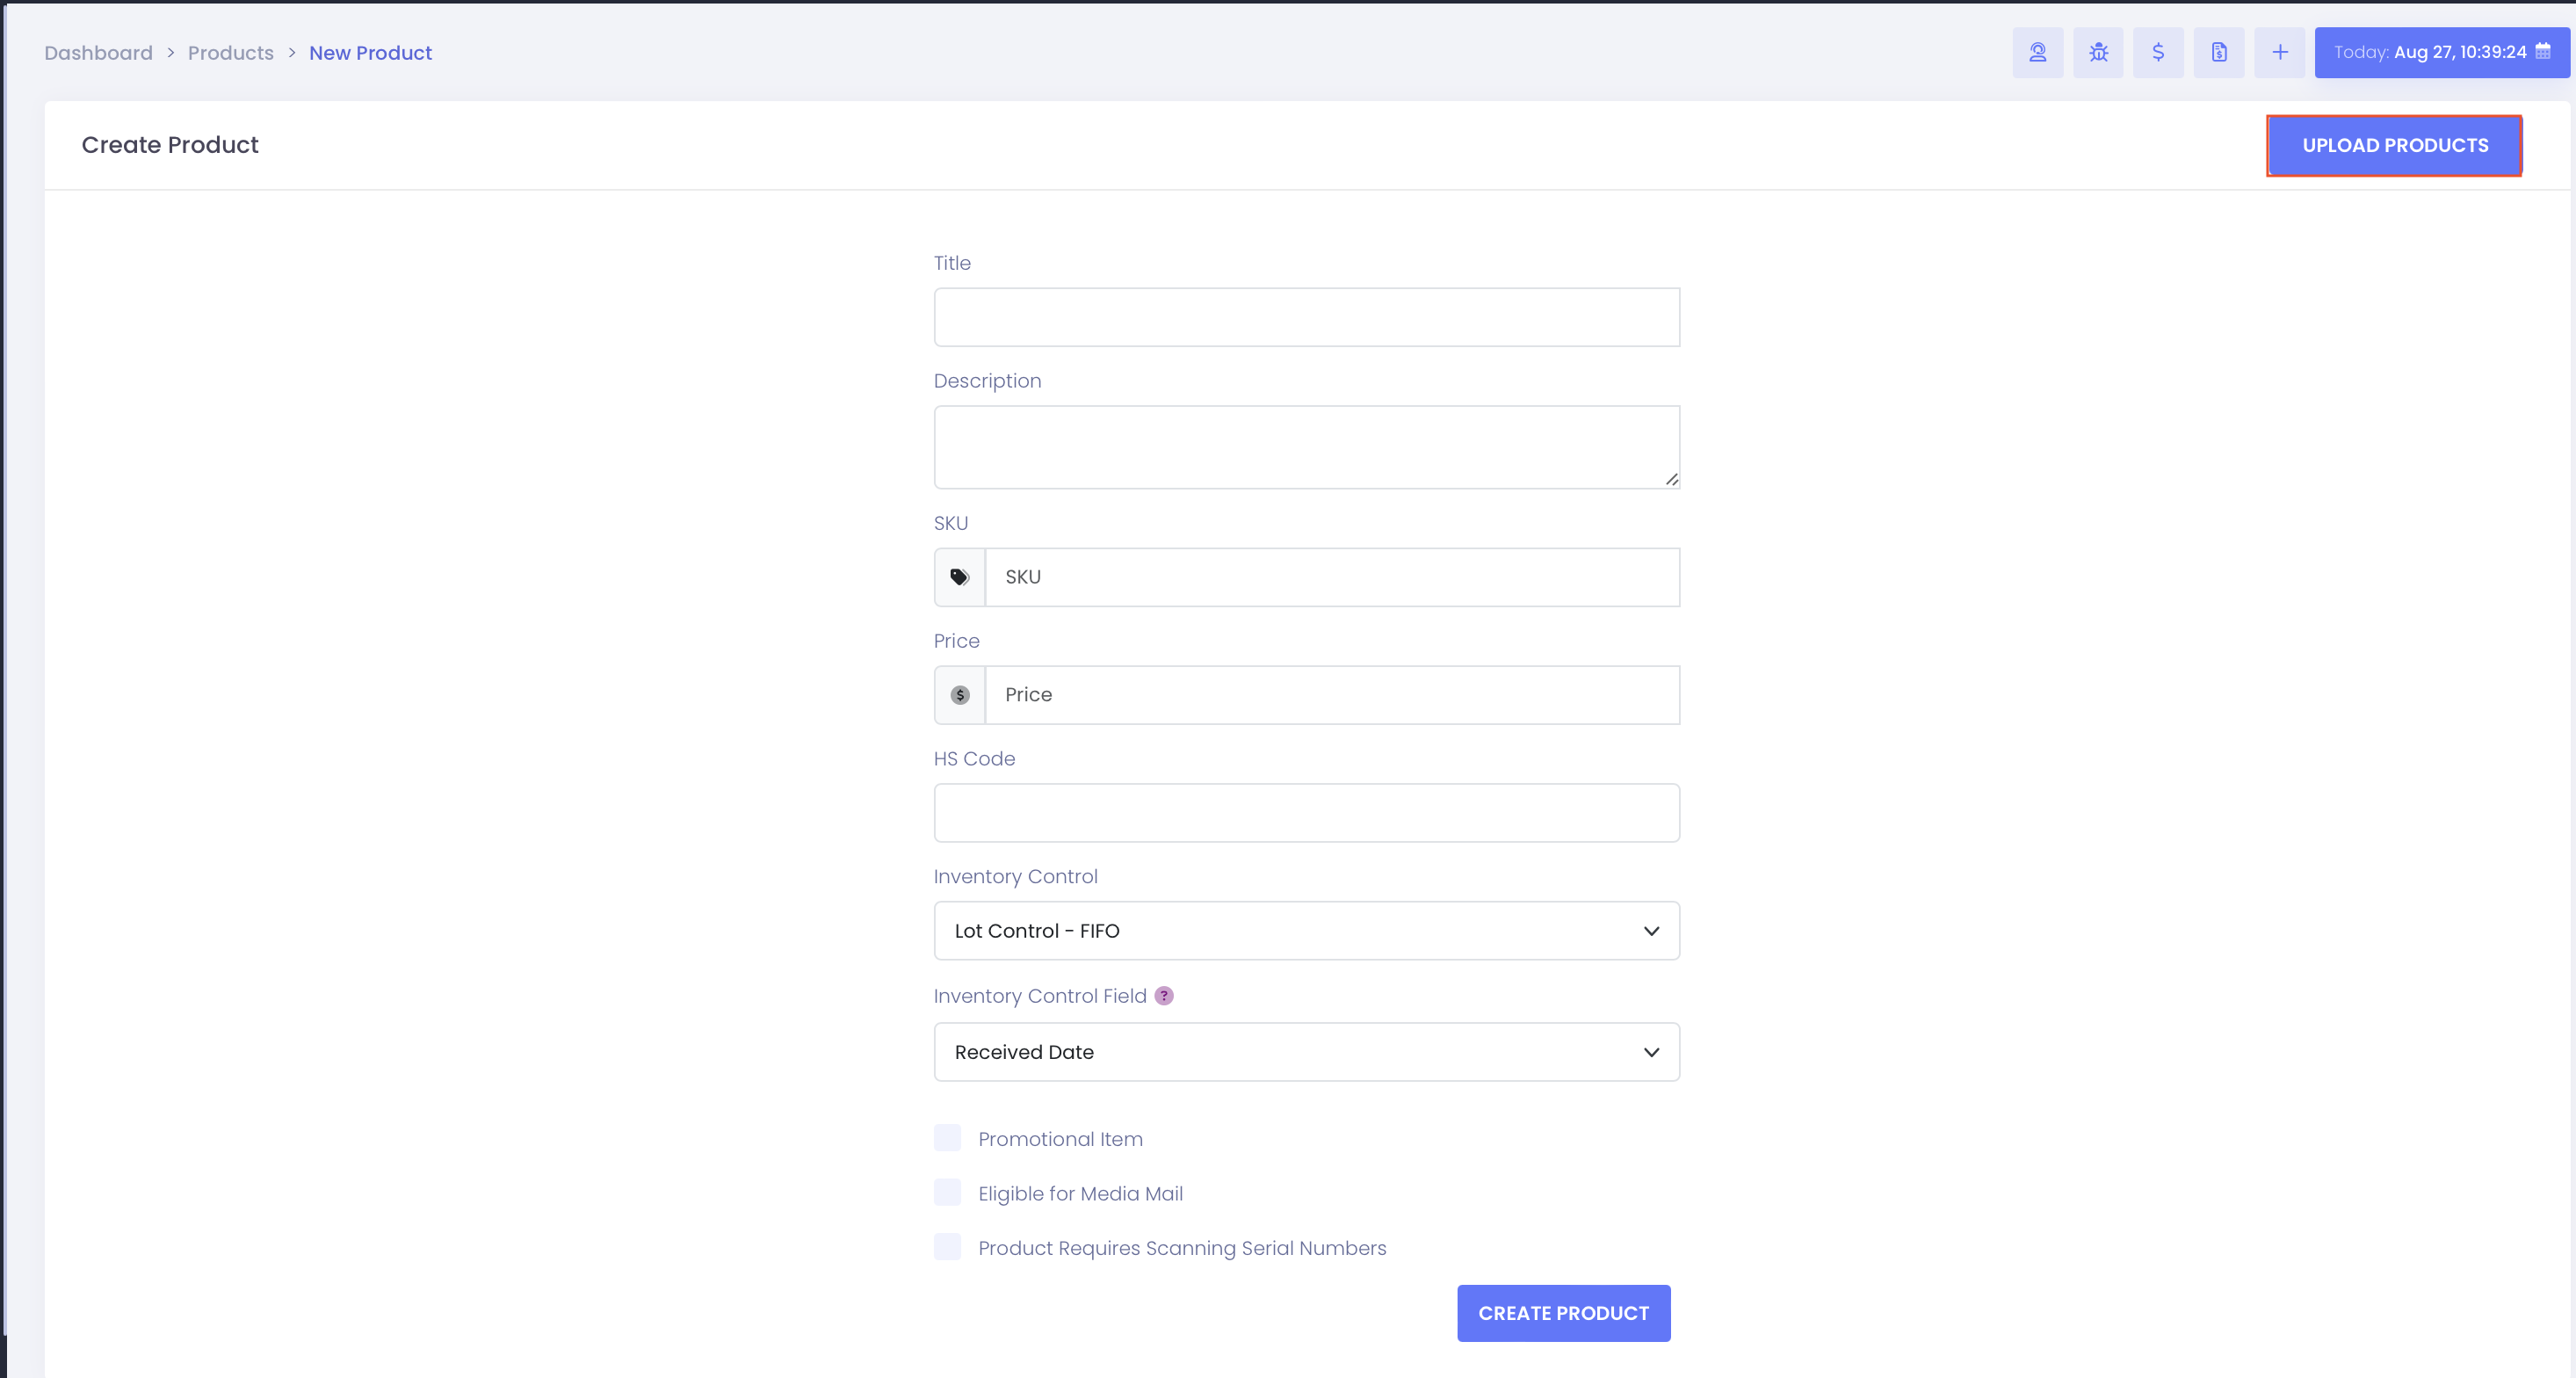
Task: Enable the Promotional Item checkbox
Action: pos(947,1138)
